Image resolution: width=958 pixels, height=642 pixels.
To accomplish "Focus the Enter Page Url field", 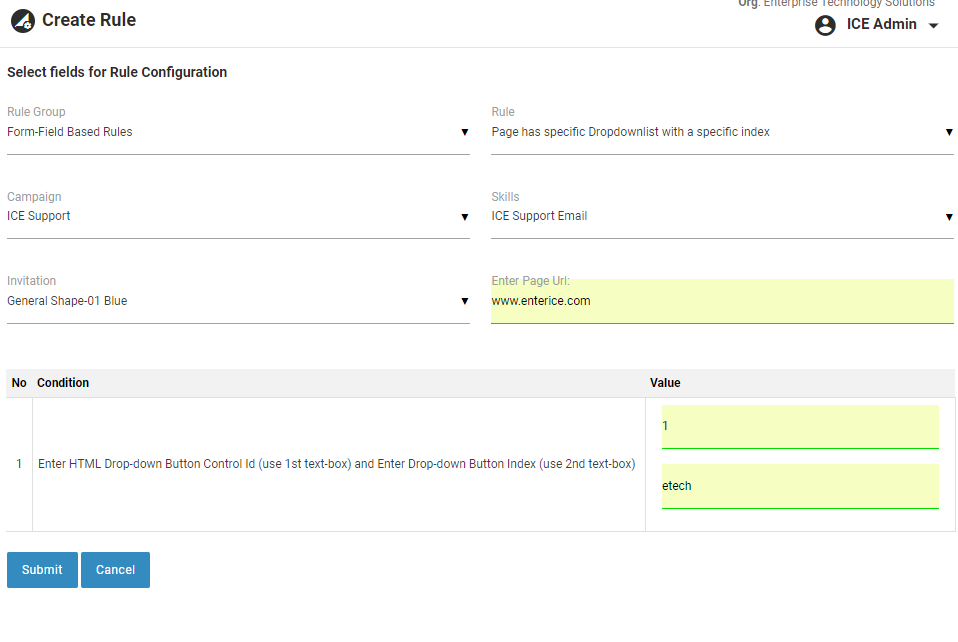I will [x=722, y=301].
